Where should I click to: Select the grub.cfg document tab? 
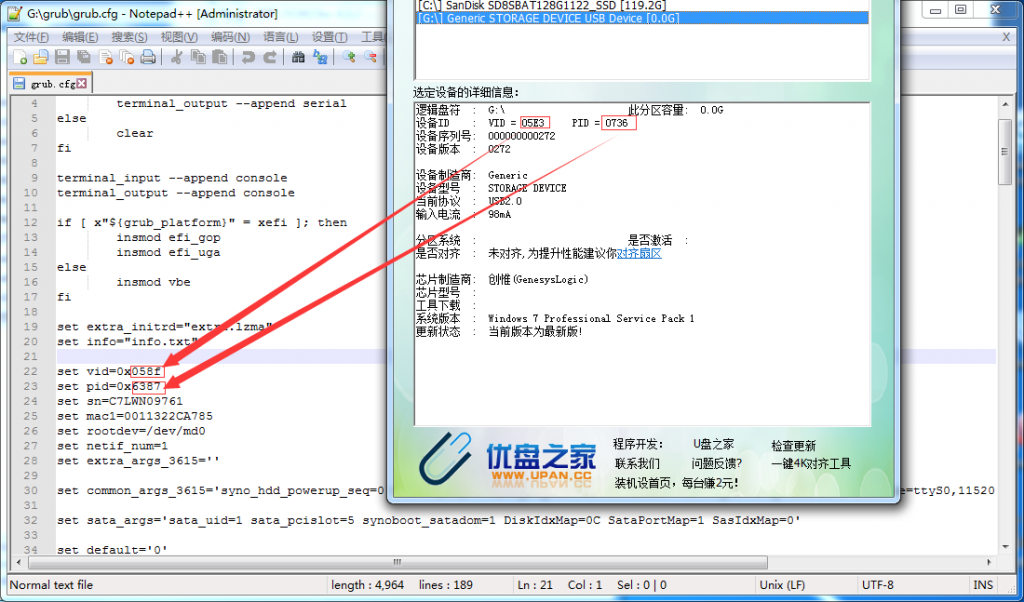(x=51, y=84)
